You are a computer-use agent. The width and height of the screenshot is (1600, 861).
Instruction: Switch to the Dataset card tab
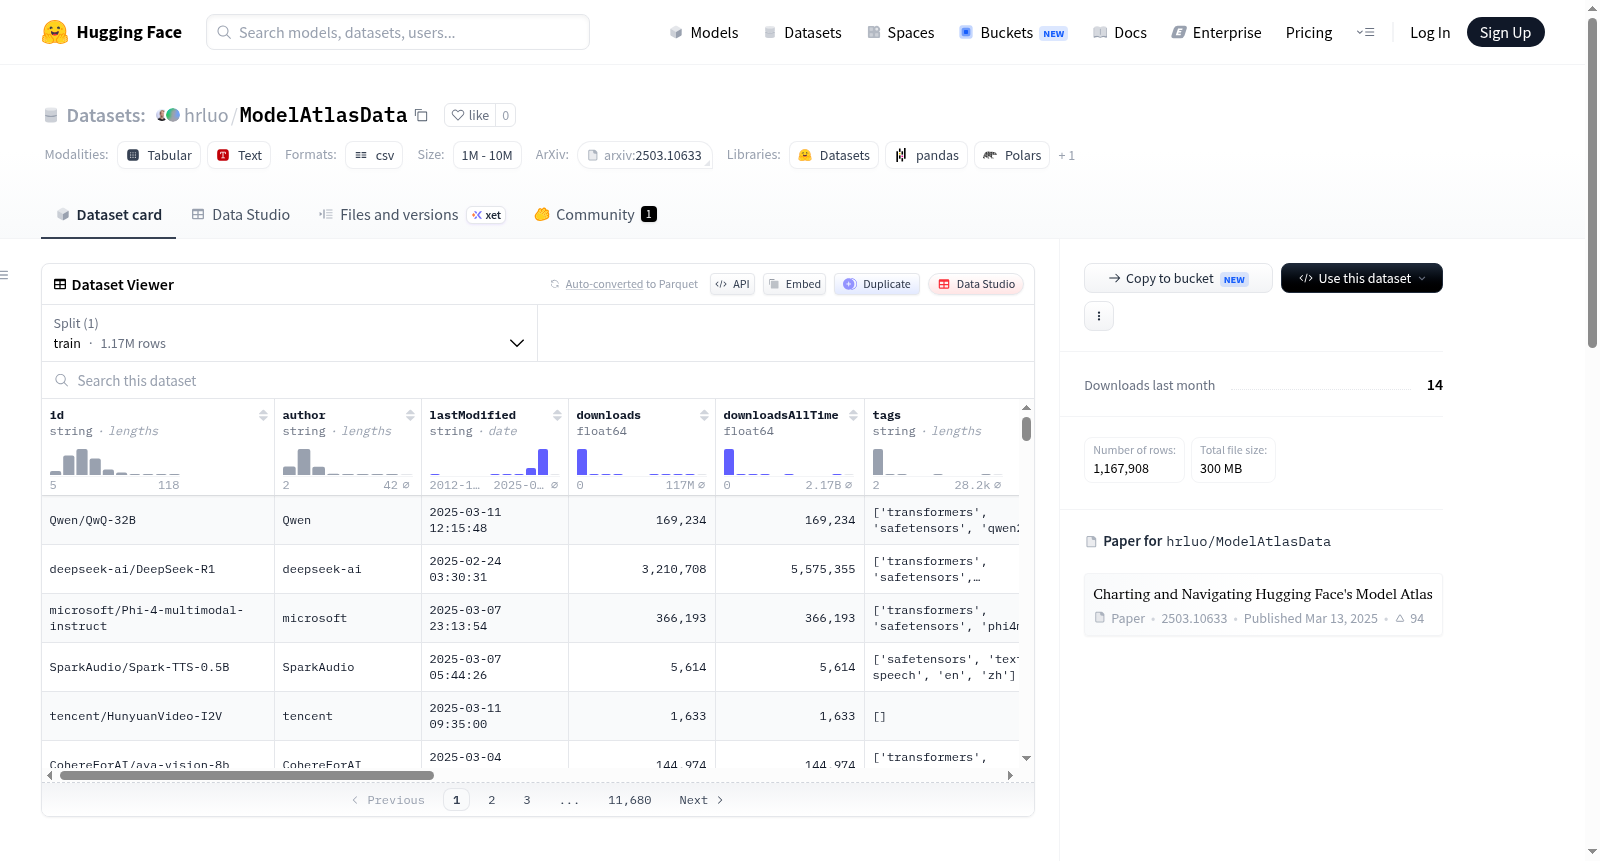click(109, 215)
